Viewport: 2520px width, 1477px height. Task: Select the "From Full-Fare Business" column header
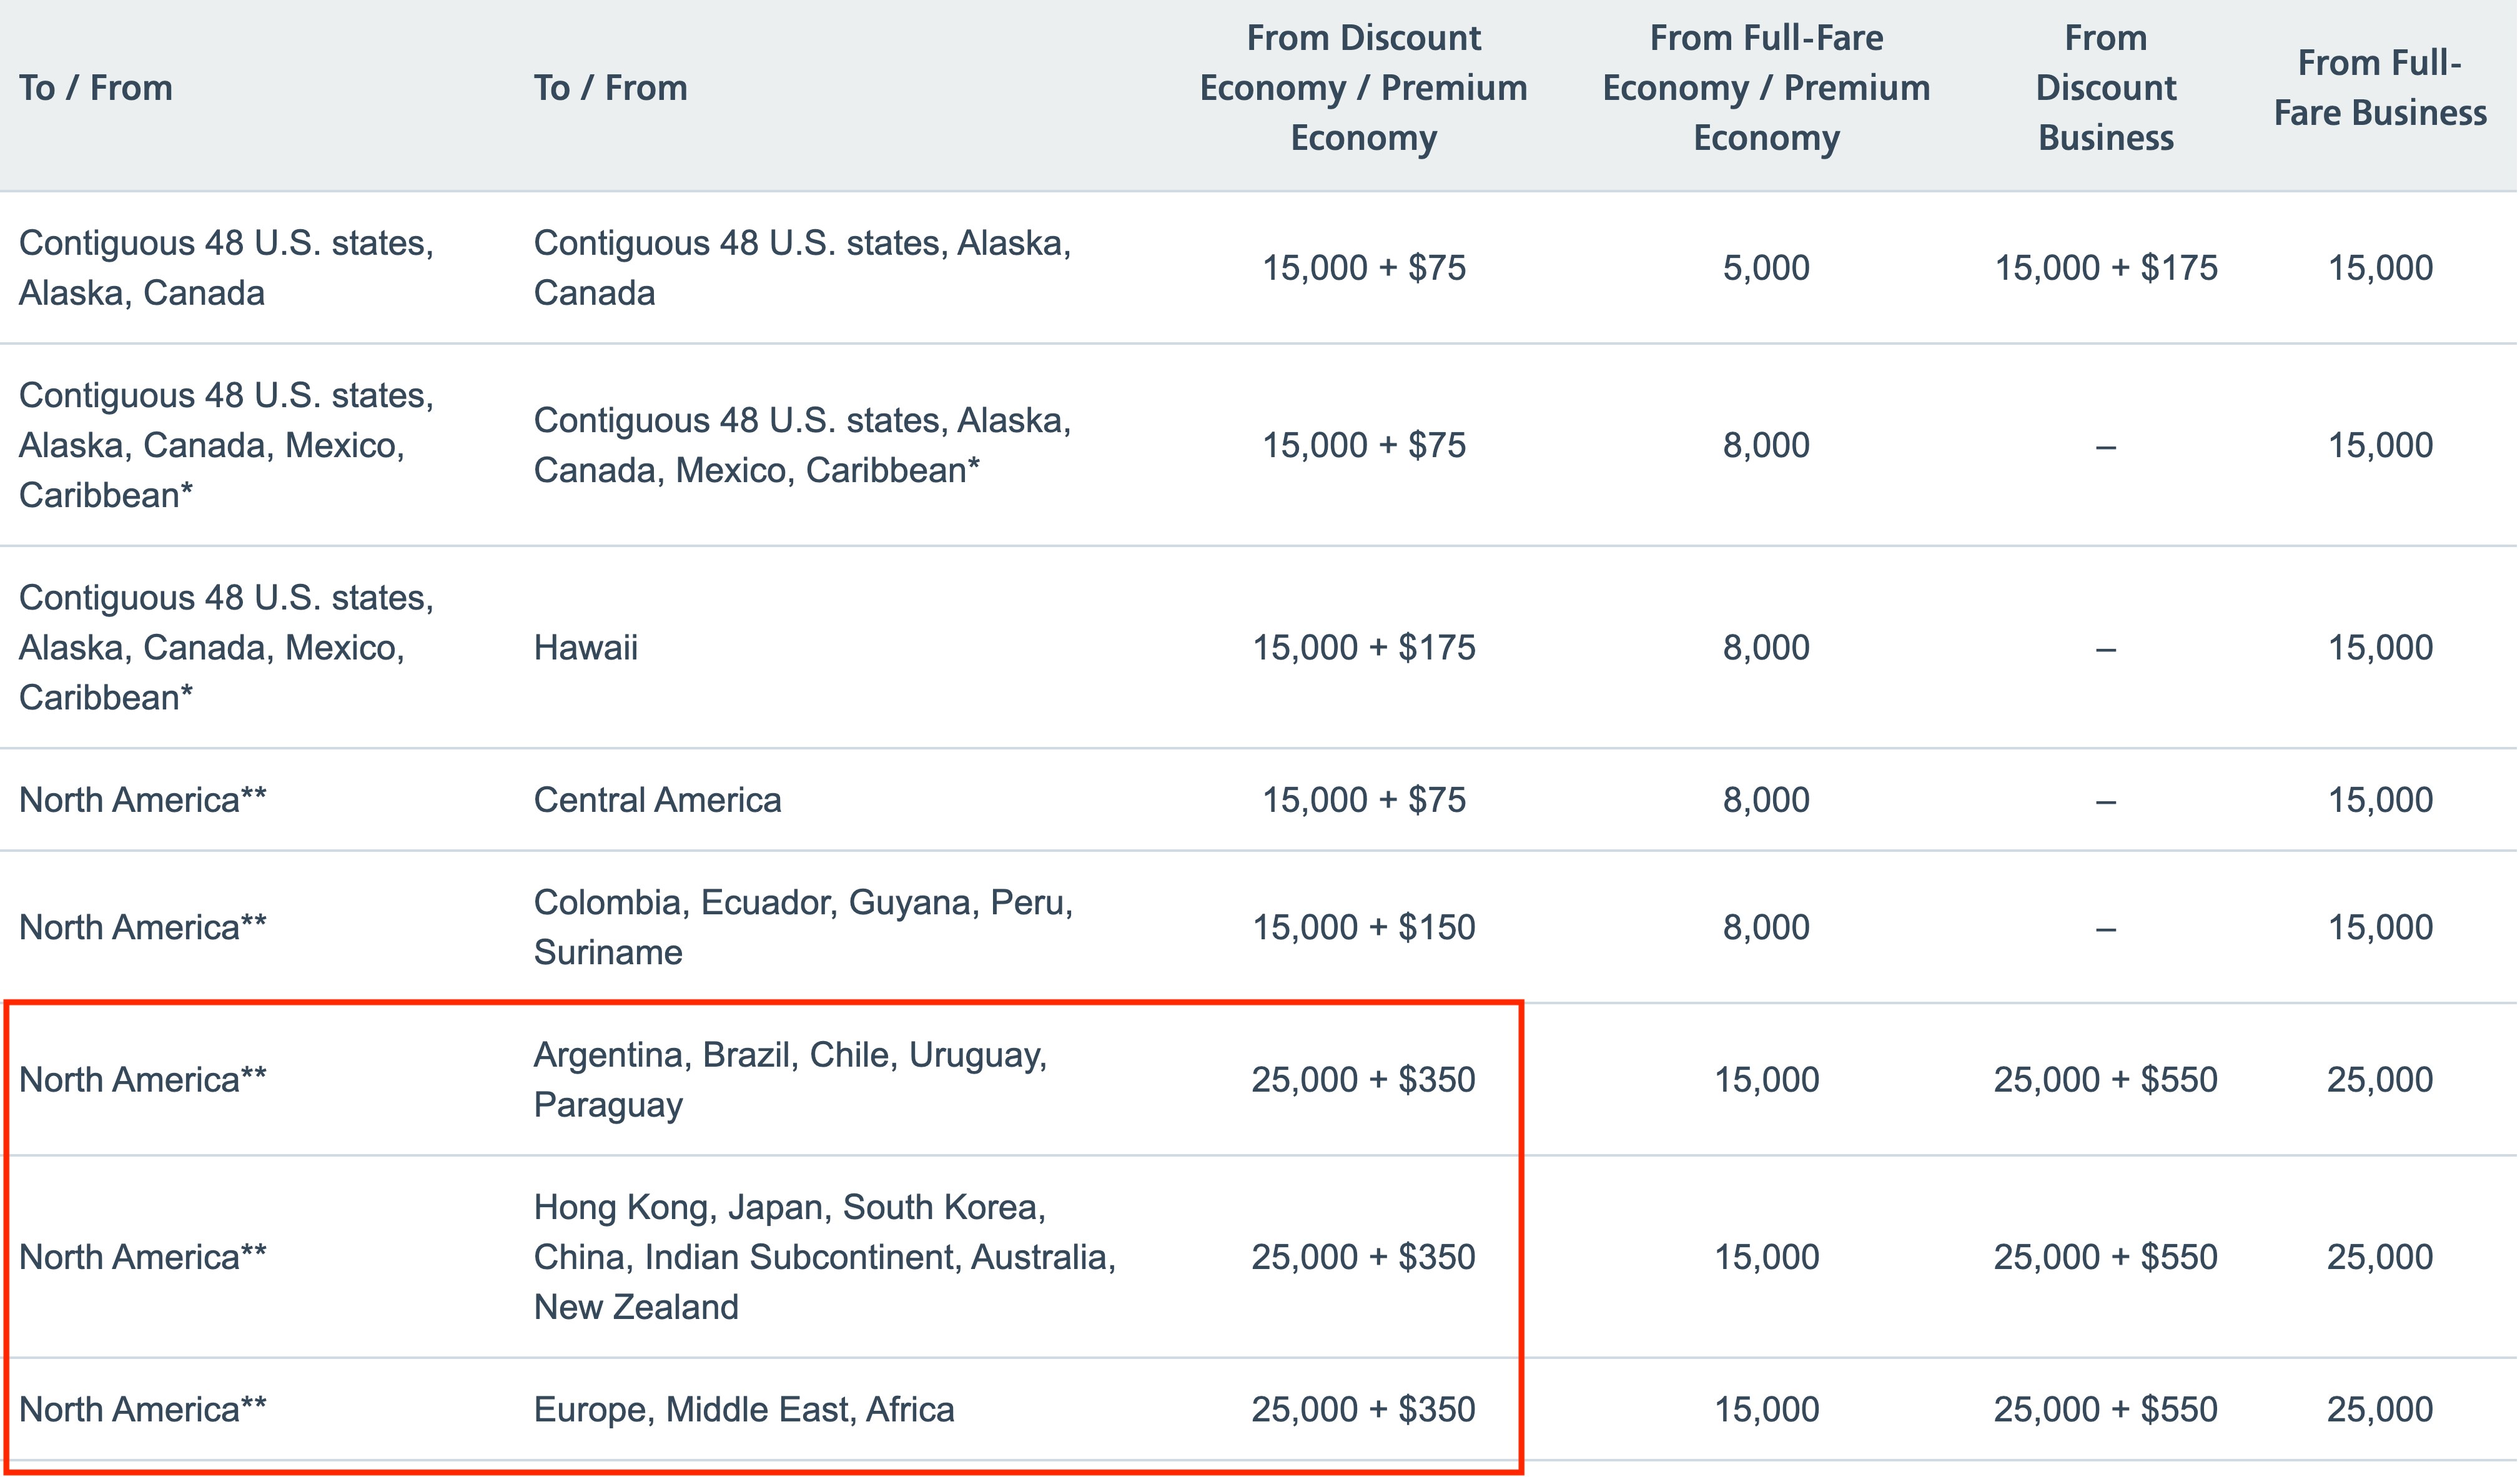(2380, 88)
